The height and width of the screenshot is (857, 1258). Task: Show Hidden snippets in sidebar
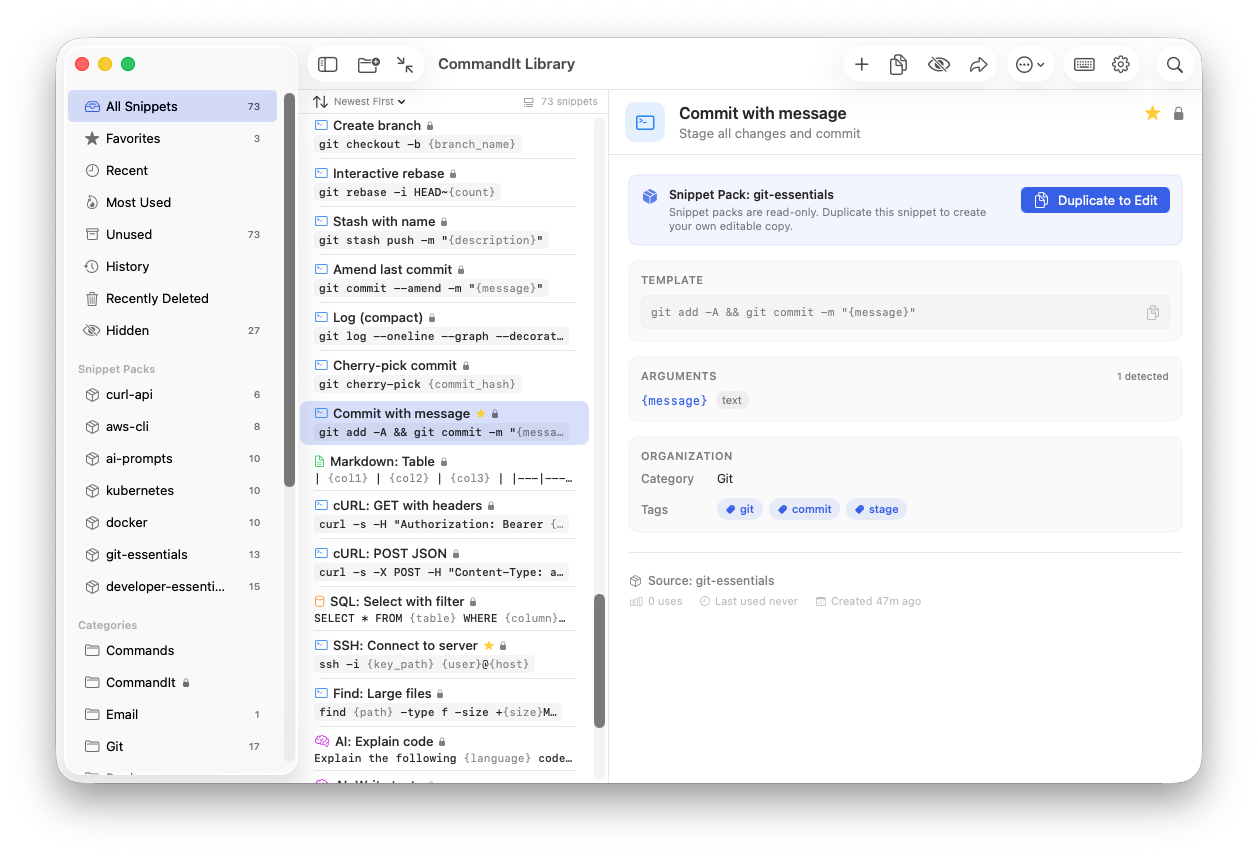click(x=127, y=331)
